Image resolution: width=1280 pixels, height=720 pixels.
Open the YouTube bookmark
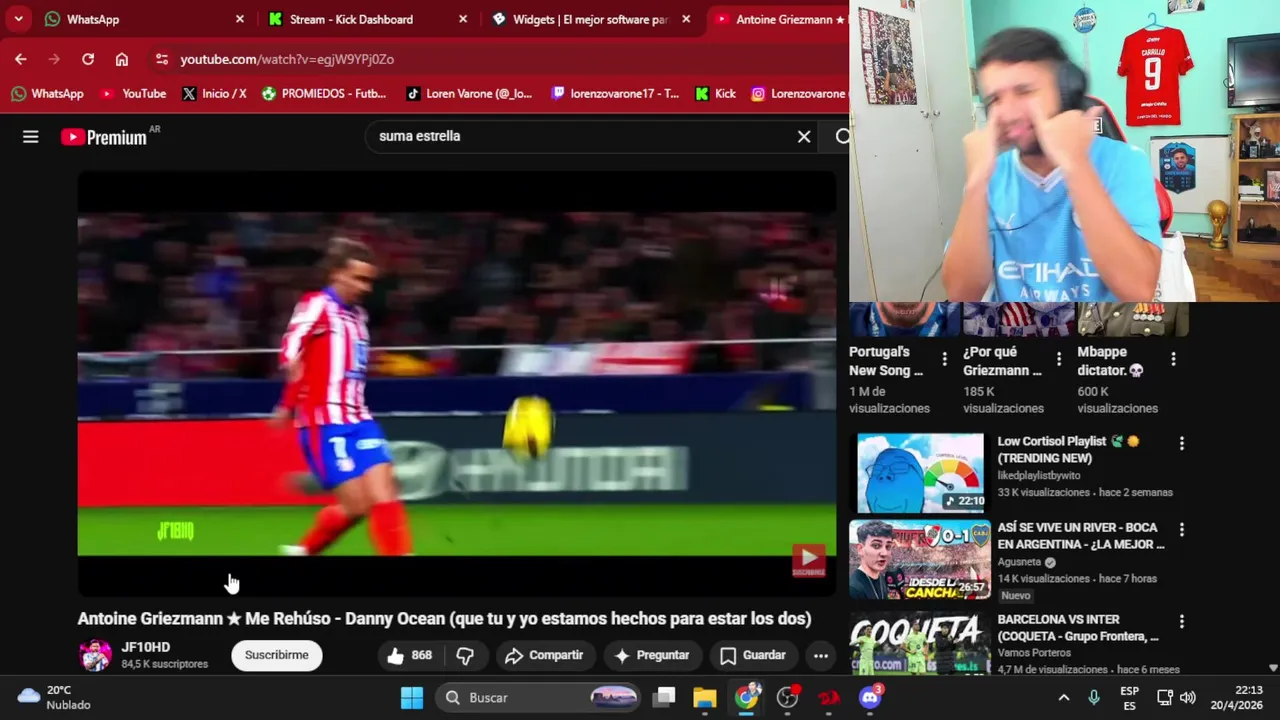click(x=133, y=93)
